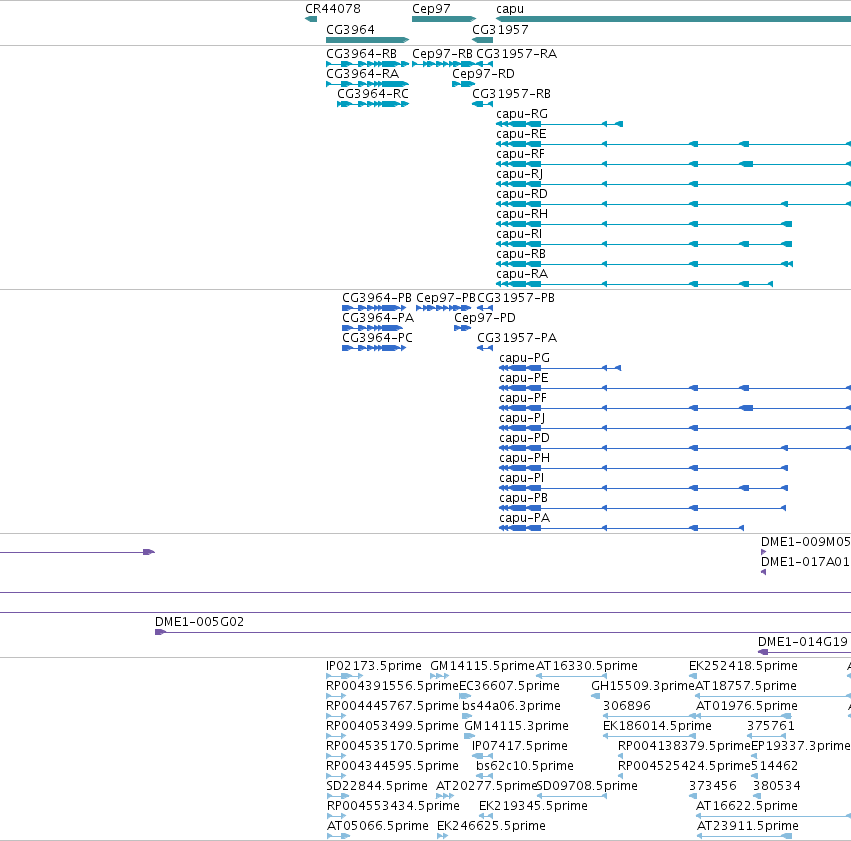Click the capu gene label
851x841 pixels.
point(510,9)
